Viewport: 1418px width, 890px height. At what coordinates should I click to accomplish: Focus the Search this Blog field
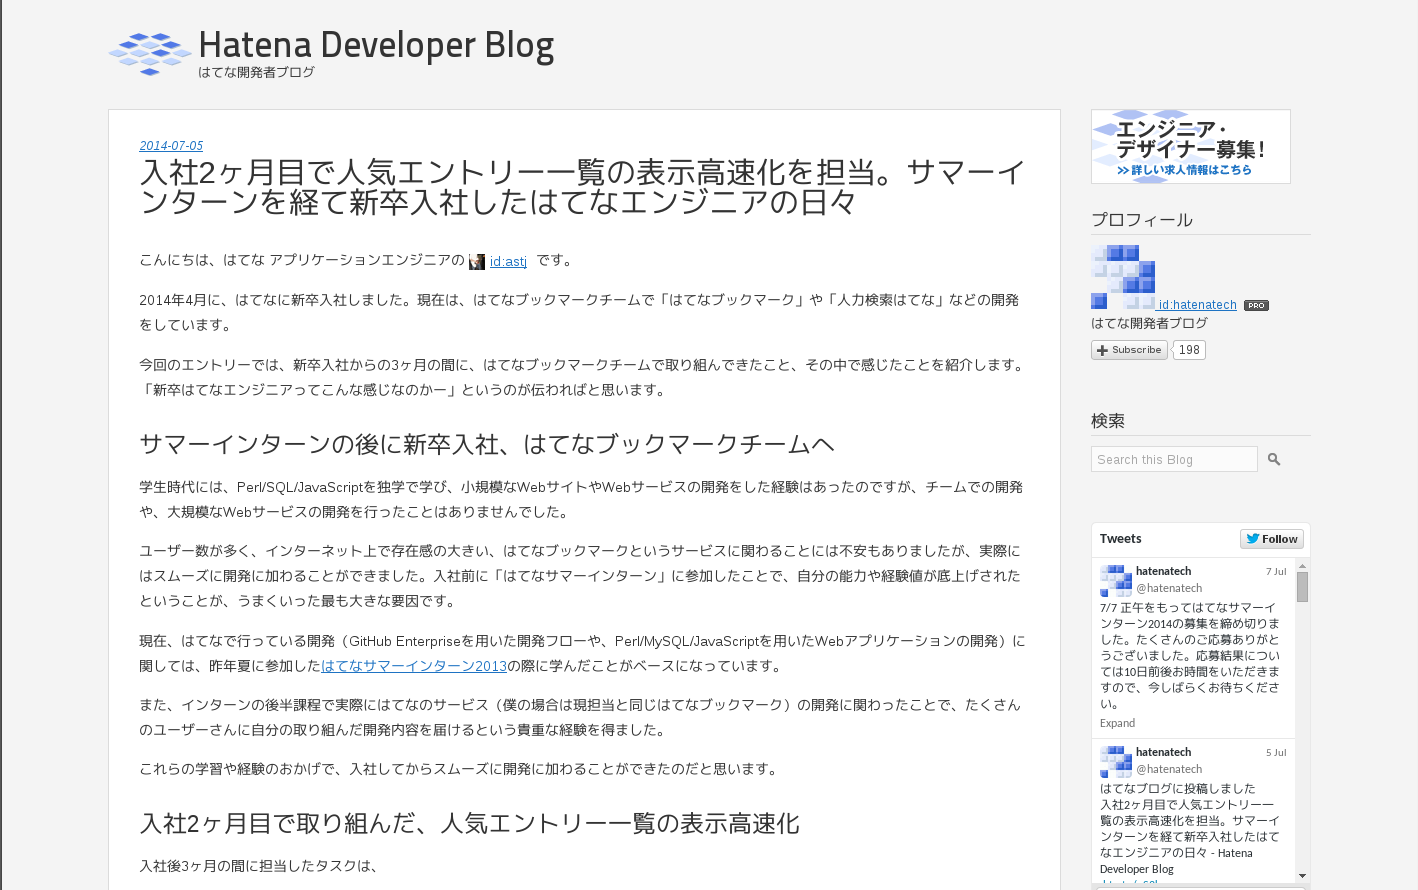[1174, 459]
